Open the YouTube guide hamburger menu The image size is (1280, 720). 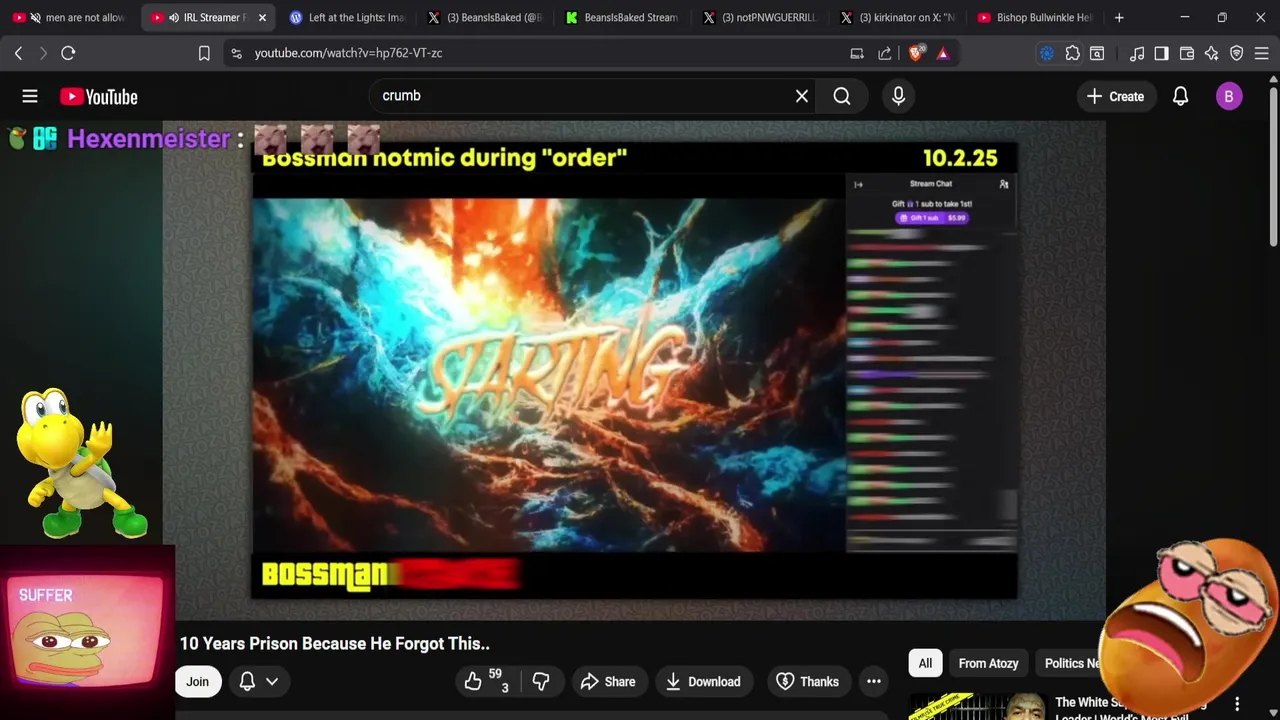click(30, 96)
